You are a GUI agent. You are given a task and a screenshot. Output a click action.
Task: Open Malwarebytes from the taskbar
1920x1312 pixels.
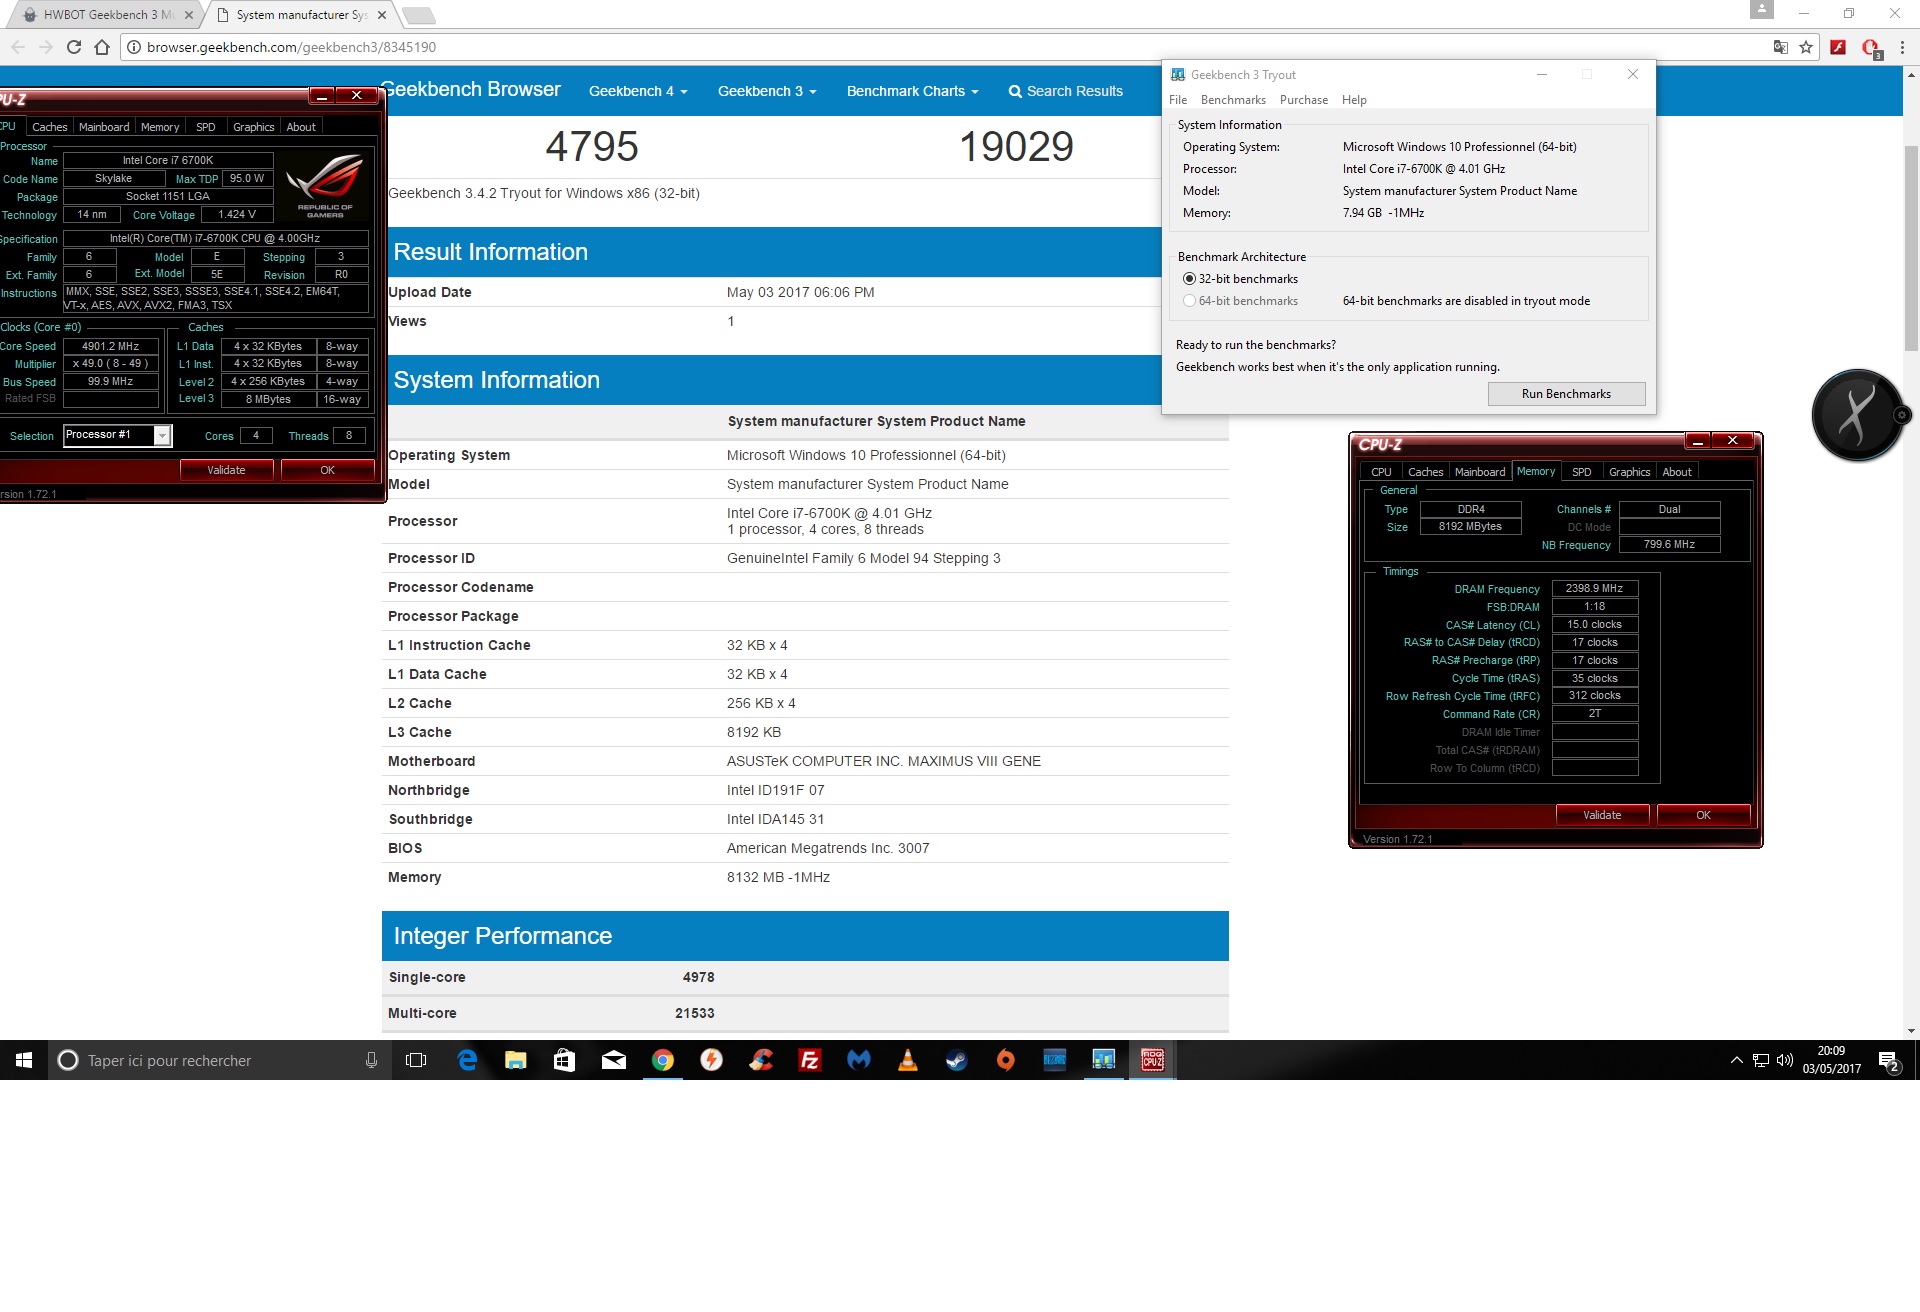[x=859, y=1060]
